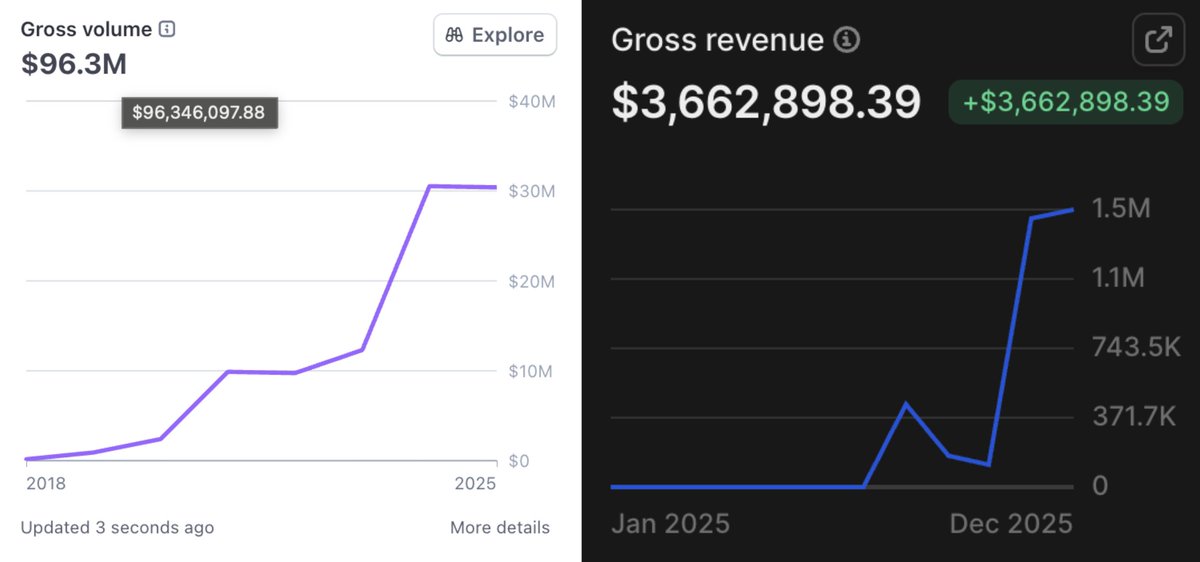Click the Dec 2025 axis label

click(1010, 523)
